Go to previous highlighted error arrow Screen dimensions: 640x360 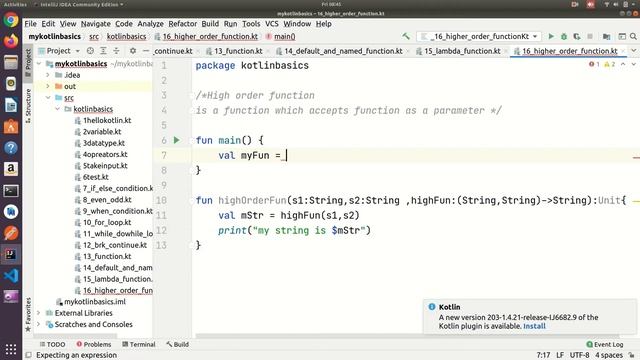(623, 64)
